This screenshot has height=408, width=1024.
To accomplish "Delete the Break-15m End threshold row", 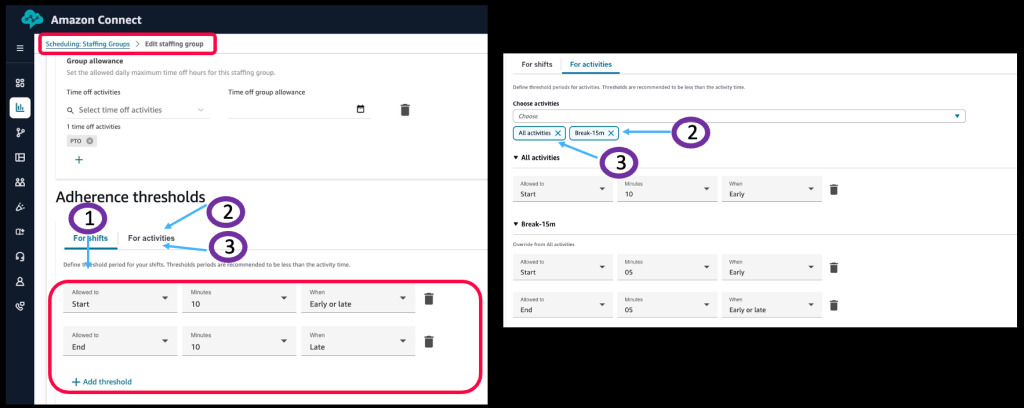I will tap(834, 305).
